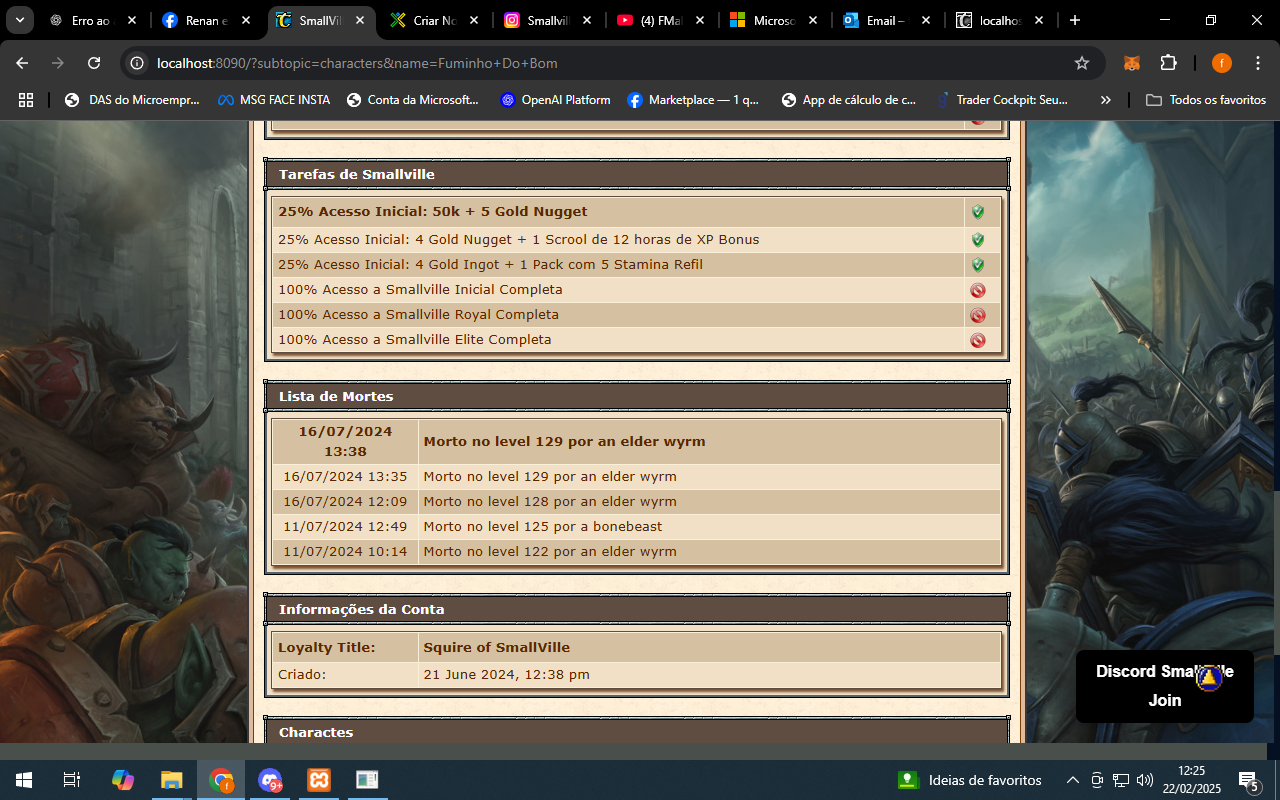Open Ideias de favoritos widget

(970, 780)
